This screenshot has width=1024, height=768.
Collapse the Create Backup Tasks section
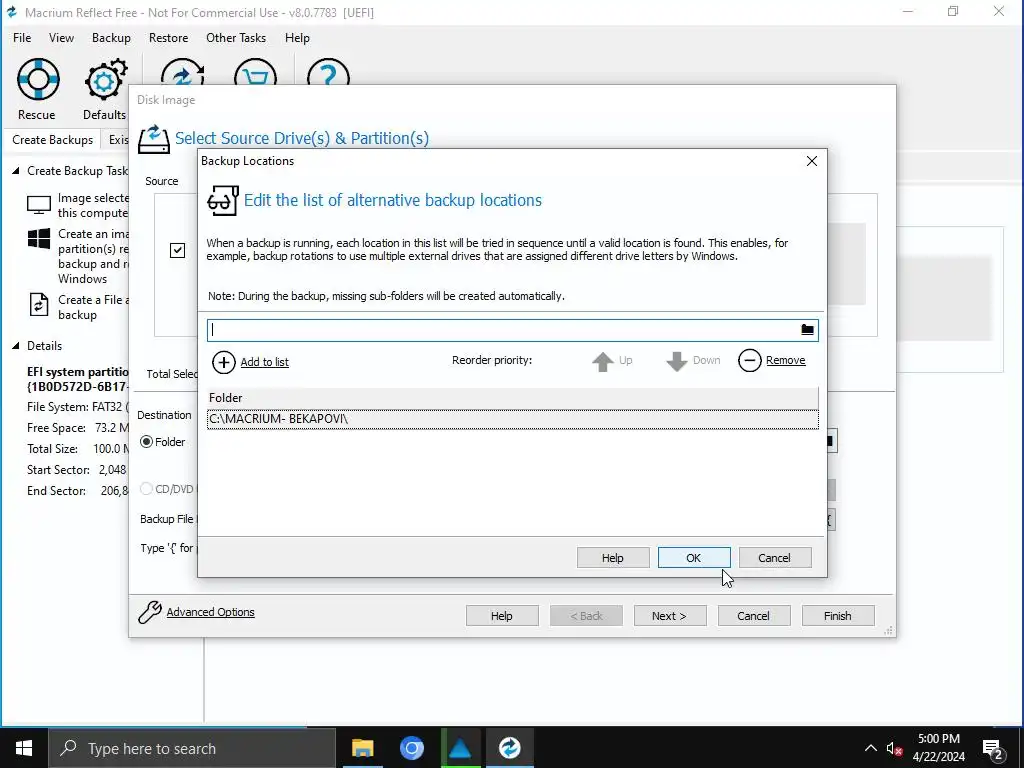[16, 171]
